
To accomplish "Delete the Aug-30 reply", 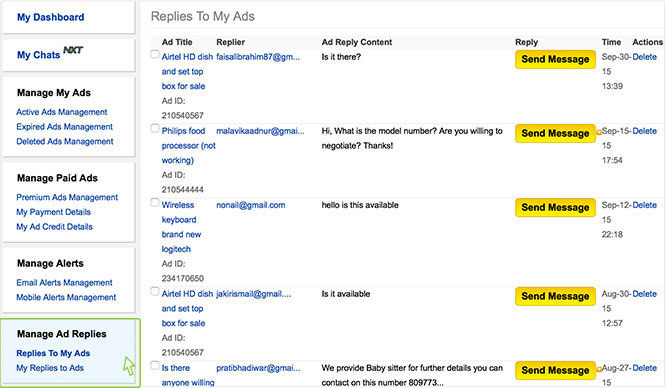I will pos(644,294).
